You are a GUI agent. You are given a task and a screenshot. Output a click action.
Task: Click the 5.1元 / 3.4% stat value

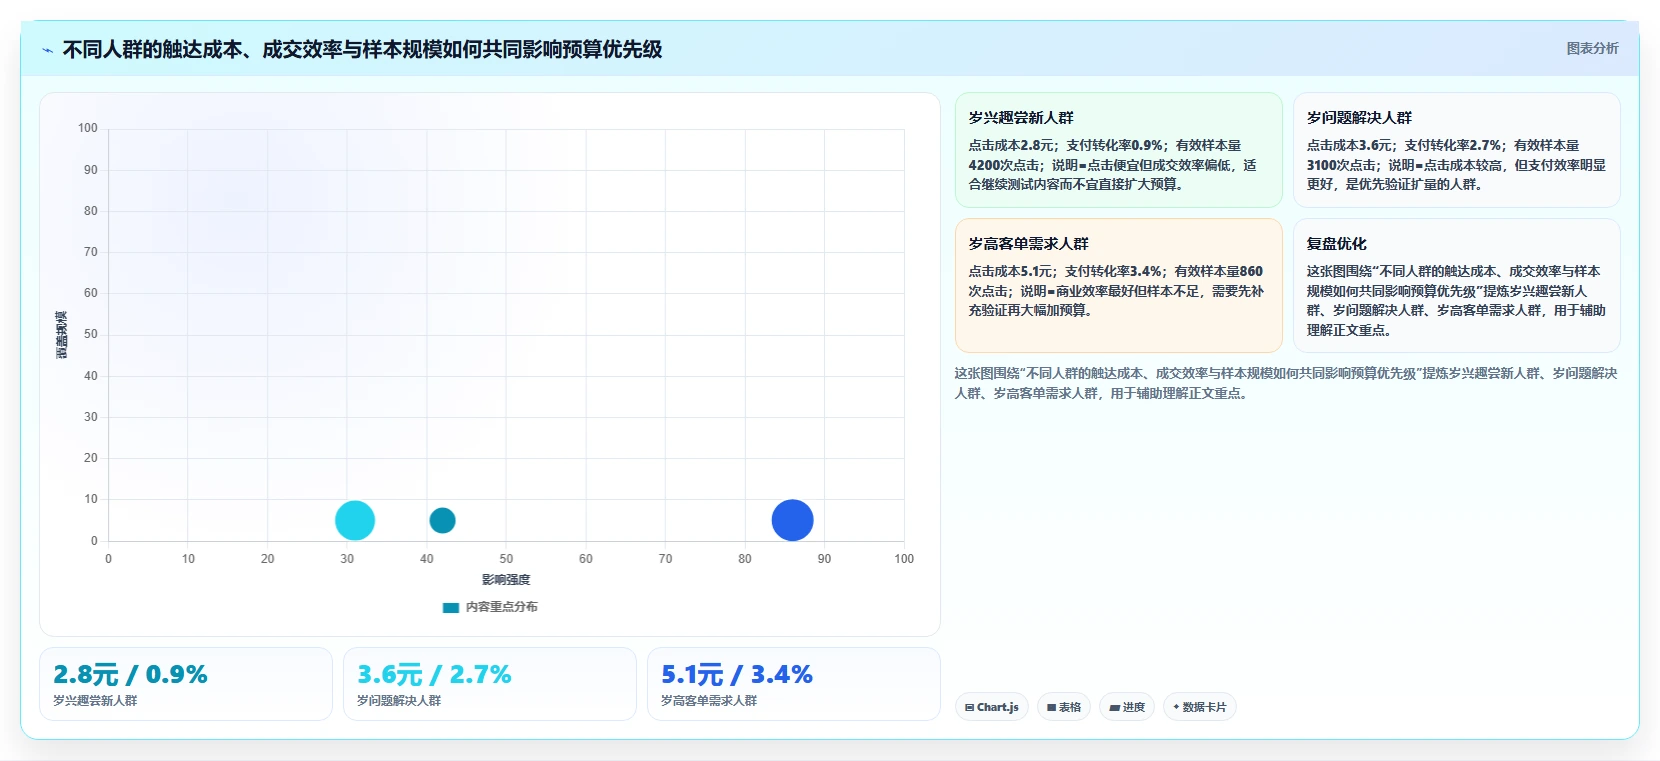pyautogui.click(x=737, y=674)
